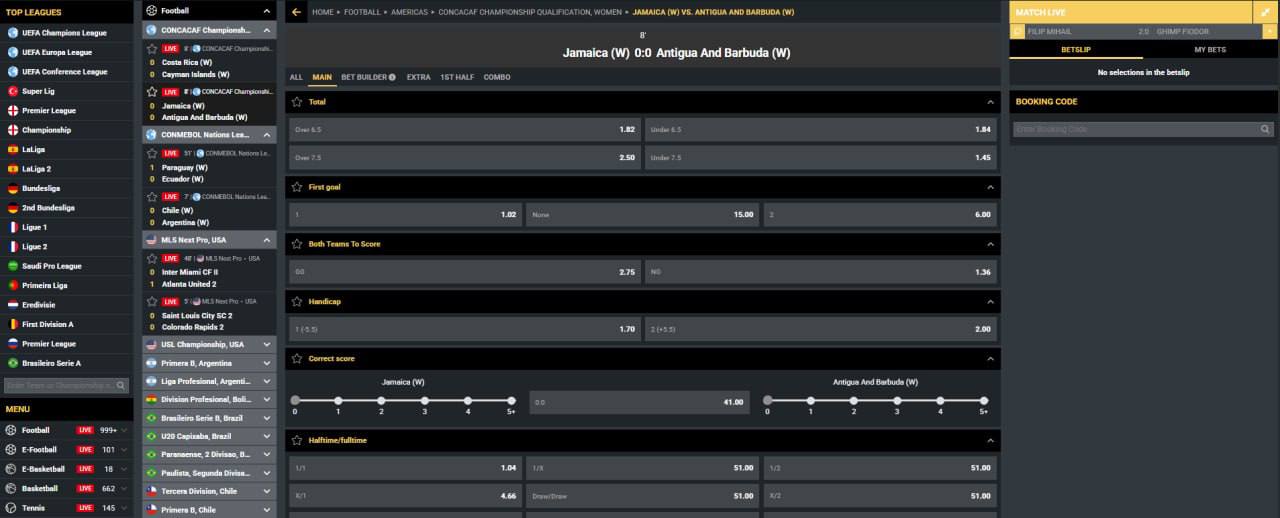This screenshot has height=518, width=1280.
Task: Click the Bet Builder info icon
Action: (392, 77)
